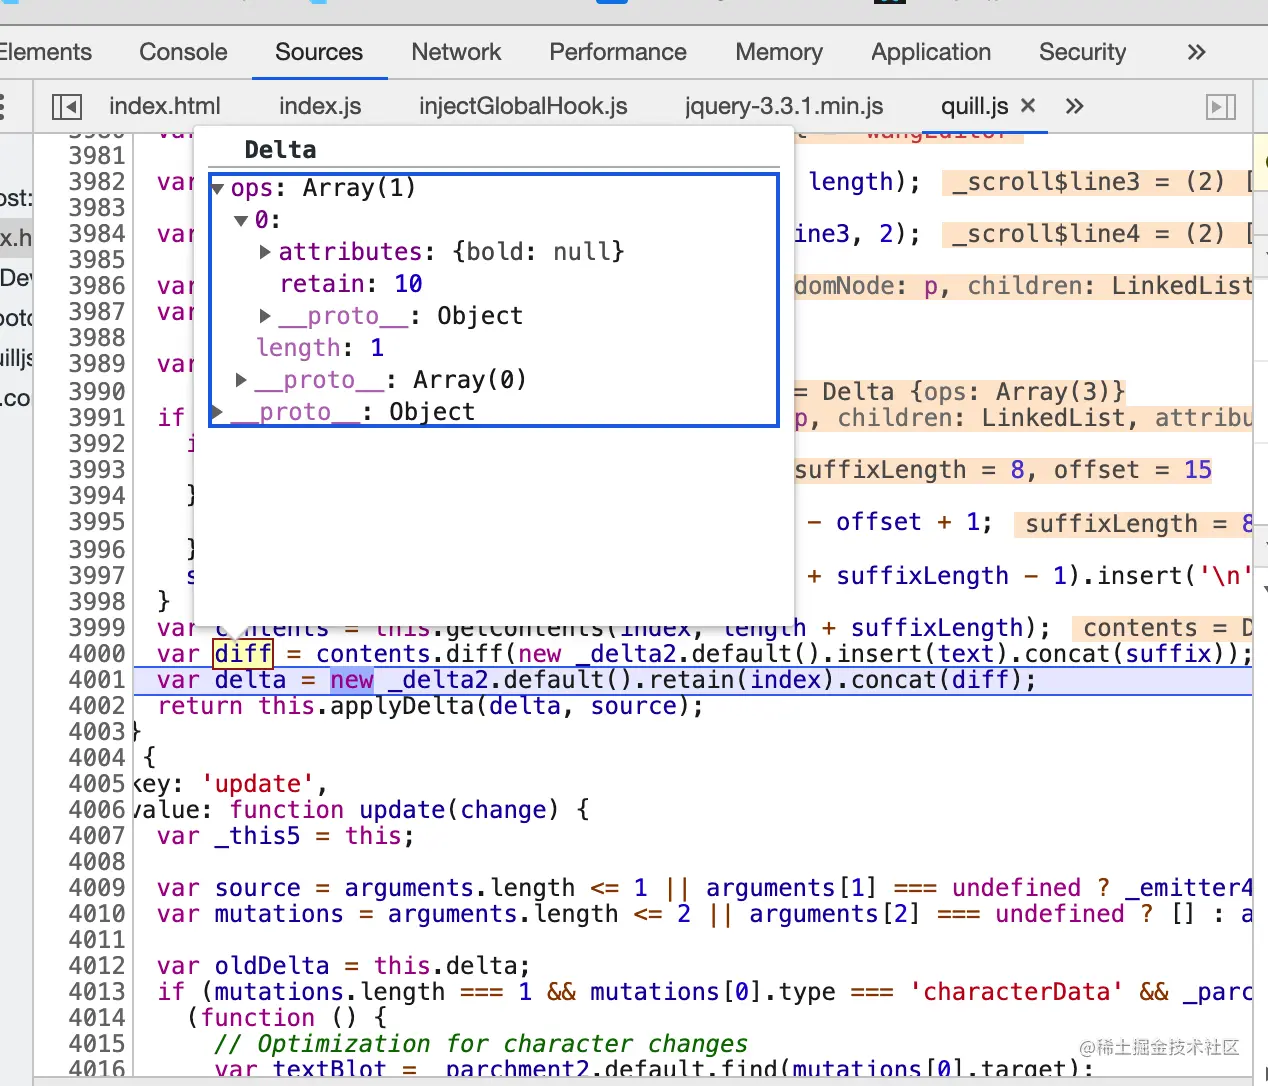The width and height of the screenshot is (1268, 1086).
Task: Click the retain: 10 property
Action: coord(351,284)
